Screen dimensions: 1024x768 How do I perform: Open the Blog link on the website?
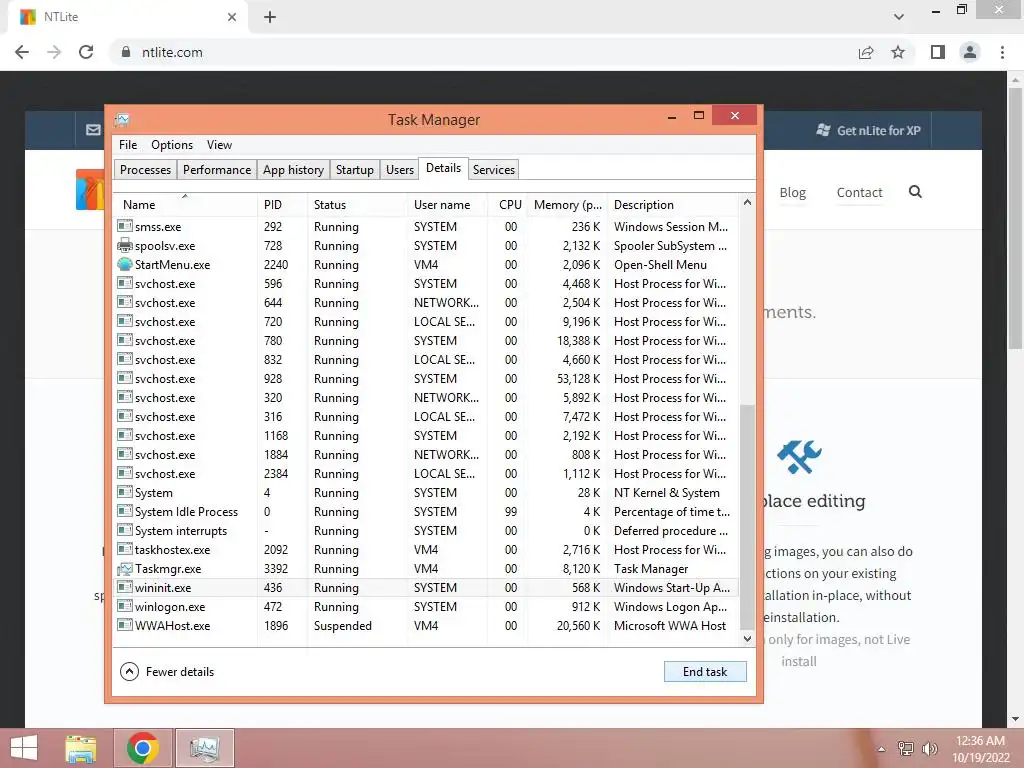793,193
